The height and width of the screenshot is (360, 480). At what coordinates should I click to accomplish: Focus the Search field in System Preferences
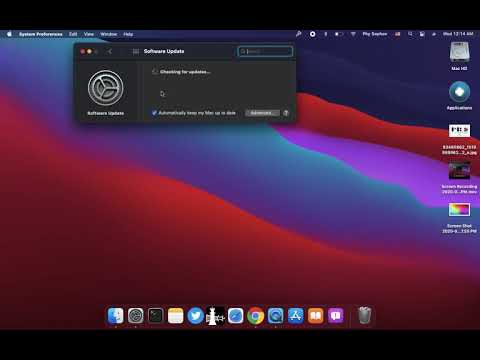tap(265, 51)
